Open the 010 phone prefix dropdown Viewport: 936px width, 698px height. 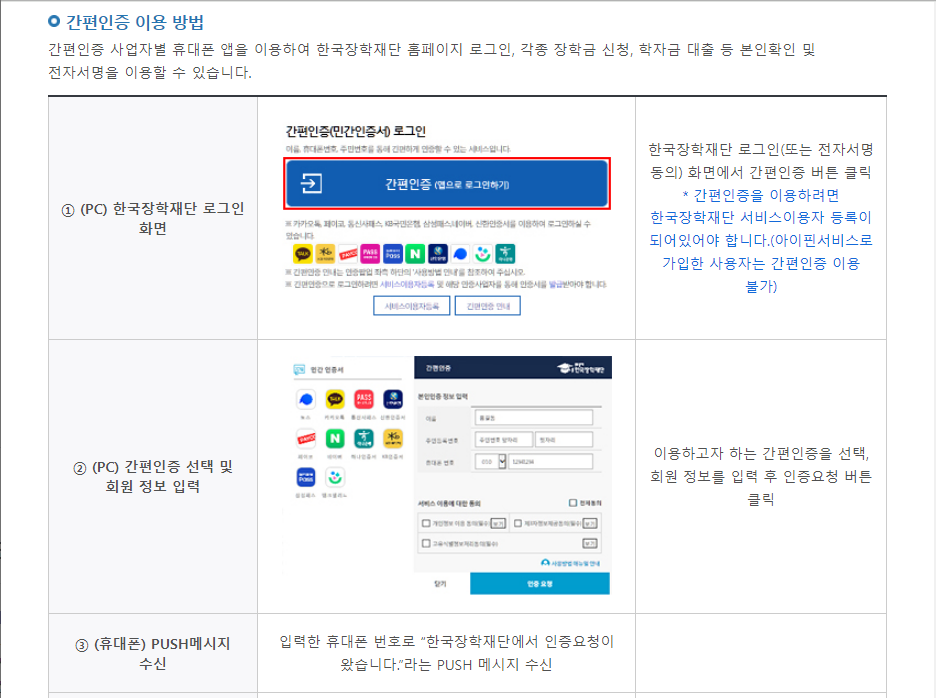tap(500, 462)
